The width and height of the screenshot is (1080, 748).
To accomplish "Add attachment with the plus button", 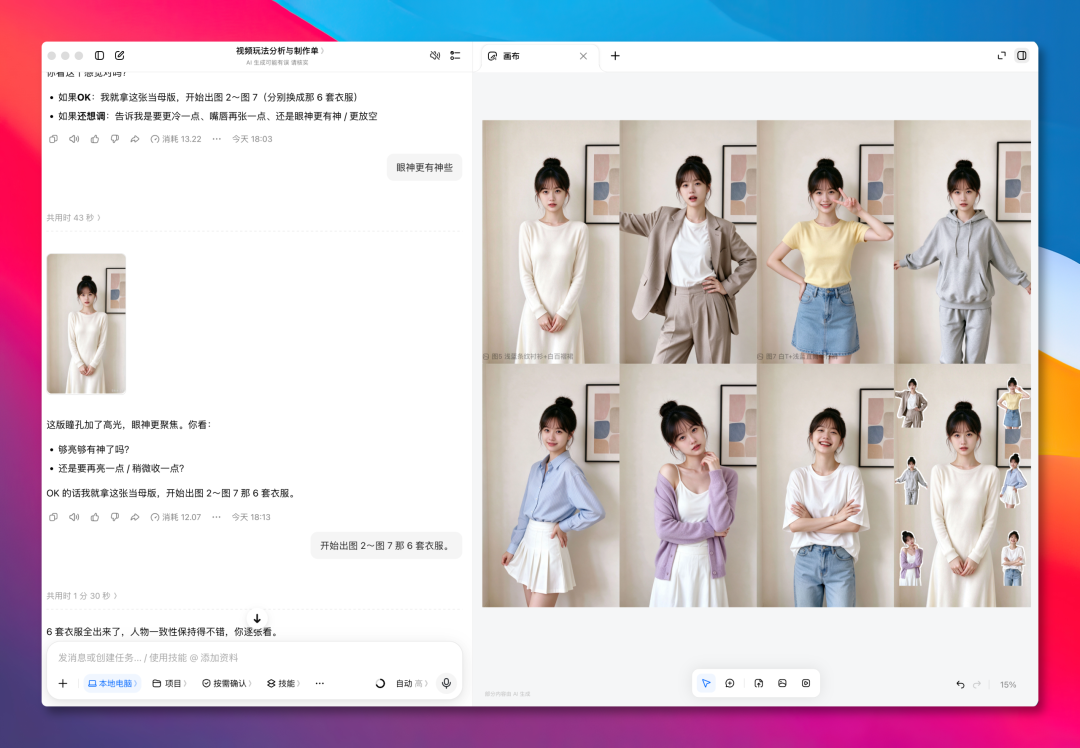I will tap(63, 683).
